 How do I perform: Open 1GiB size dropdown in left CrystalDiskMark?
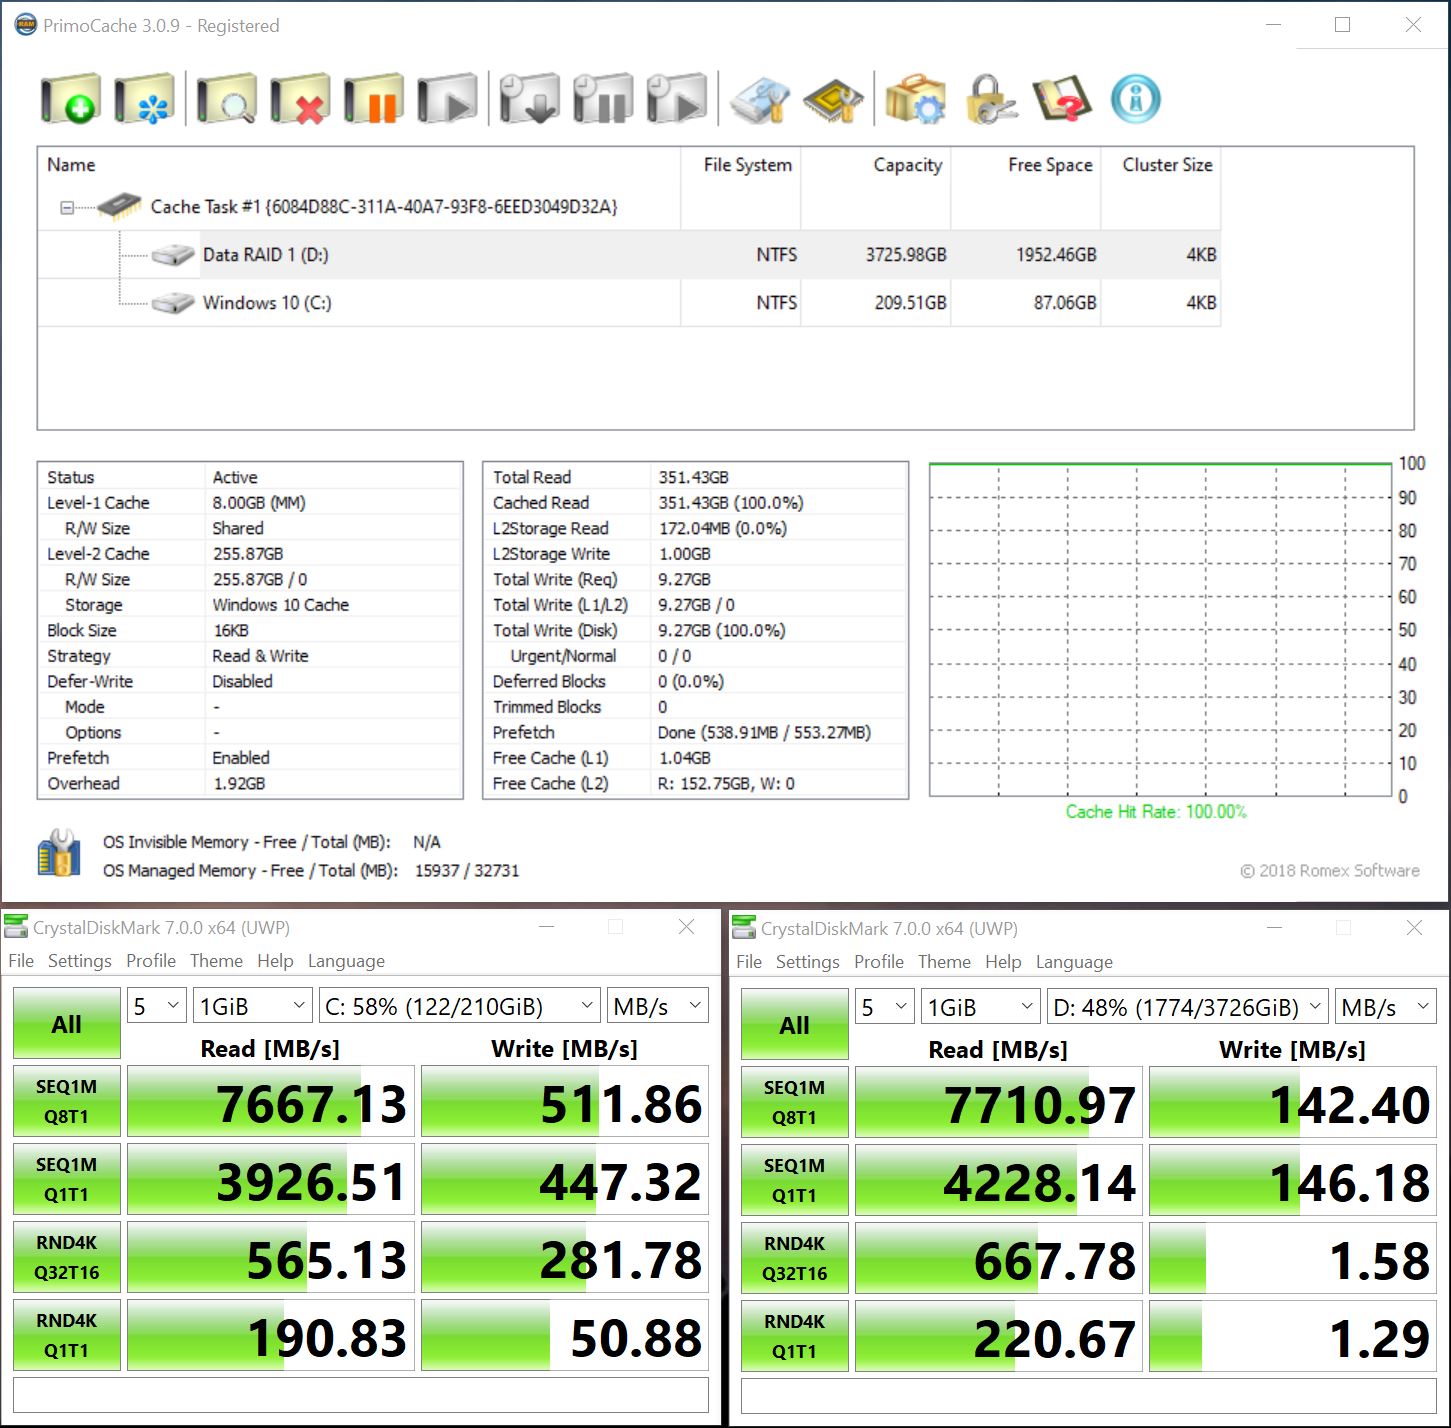pos(253,1006)
